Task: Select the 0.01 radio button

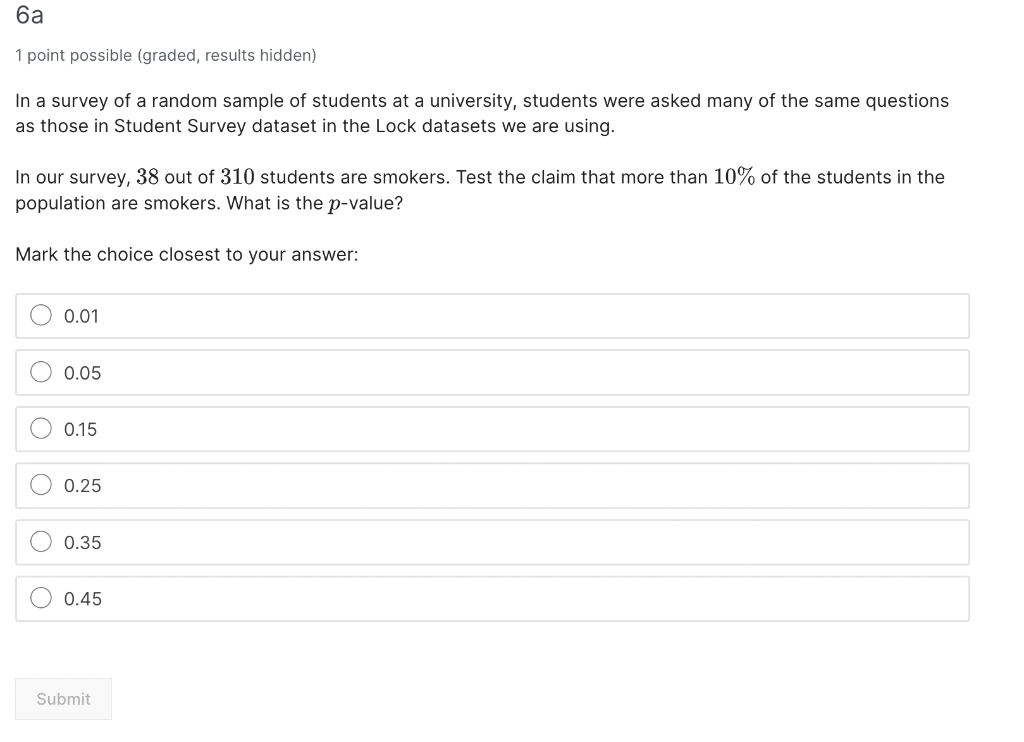Action: coord(41,315)
